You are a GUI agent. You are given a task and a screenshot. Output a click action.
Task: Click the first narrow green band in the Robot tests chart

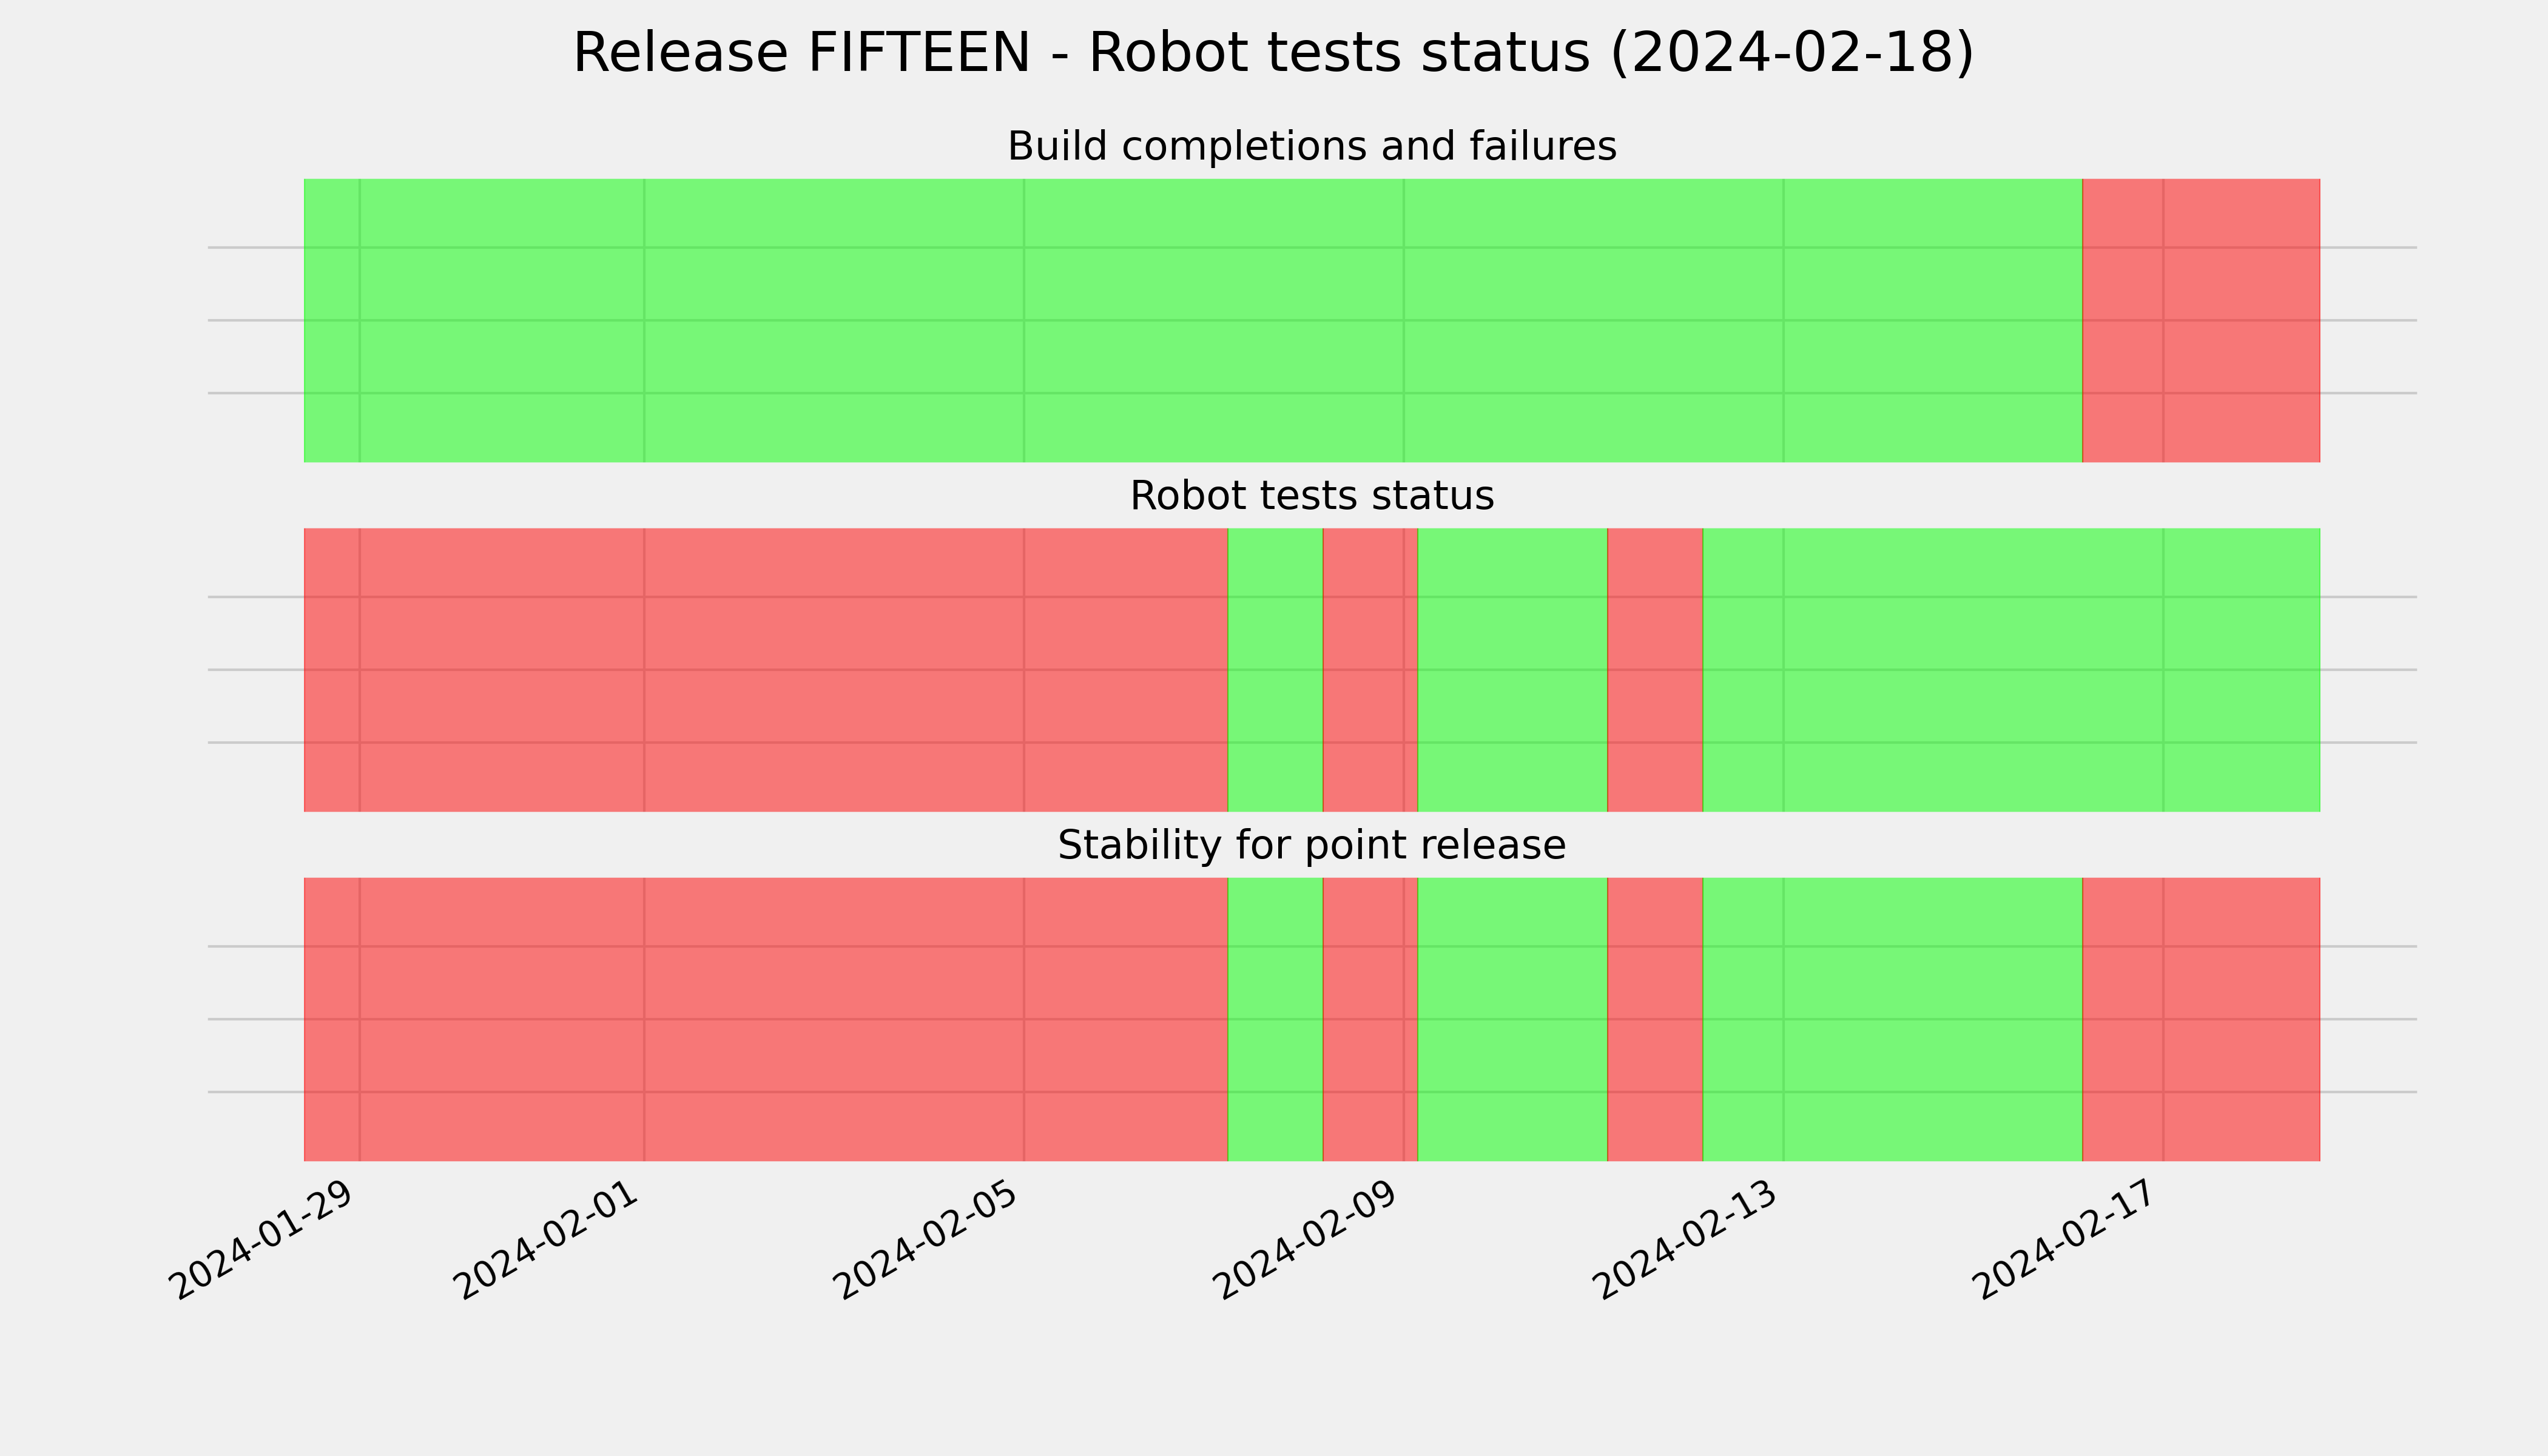1275,670
